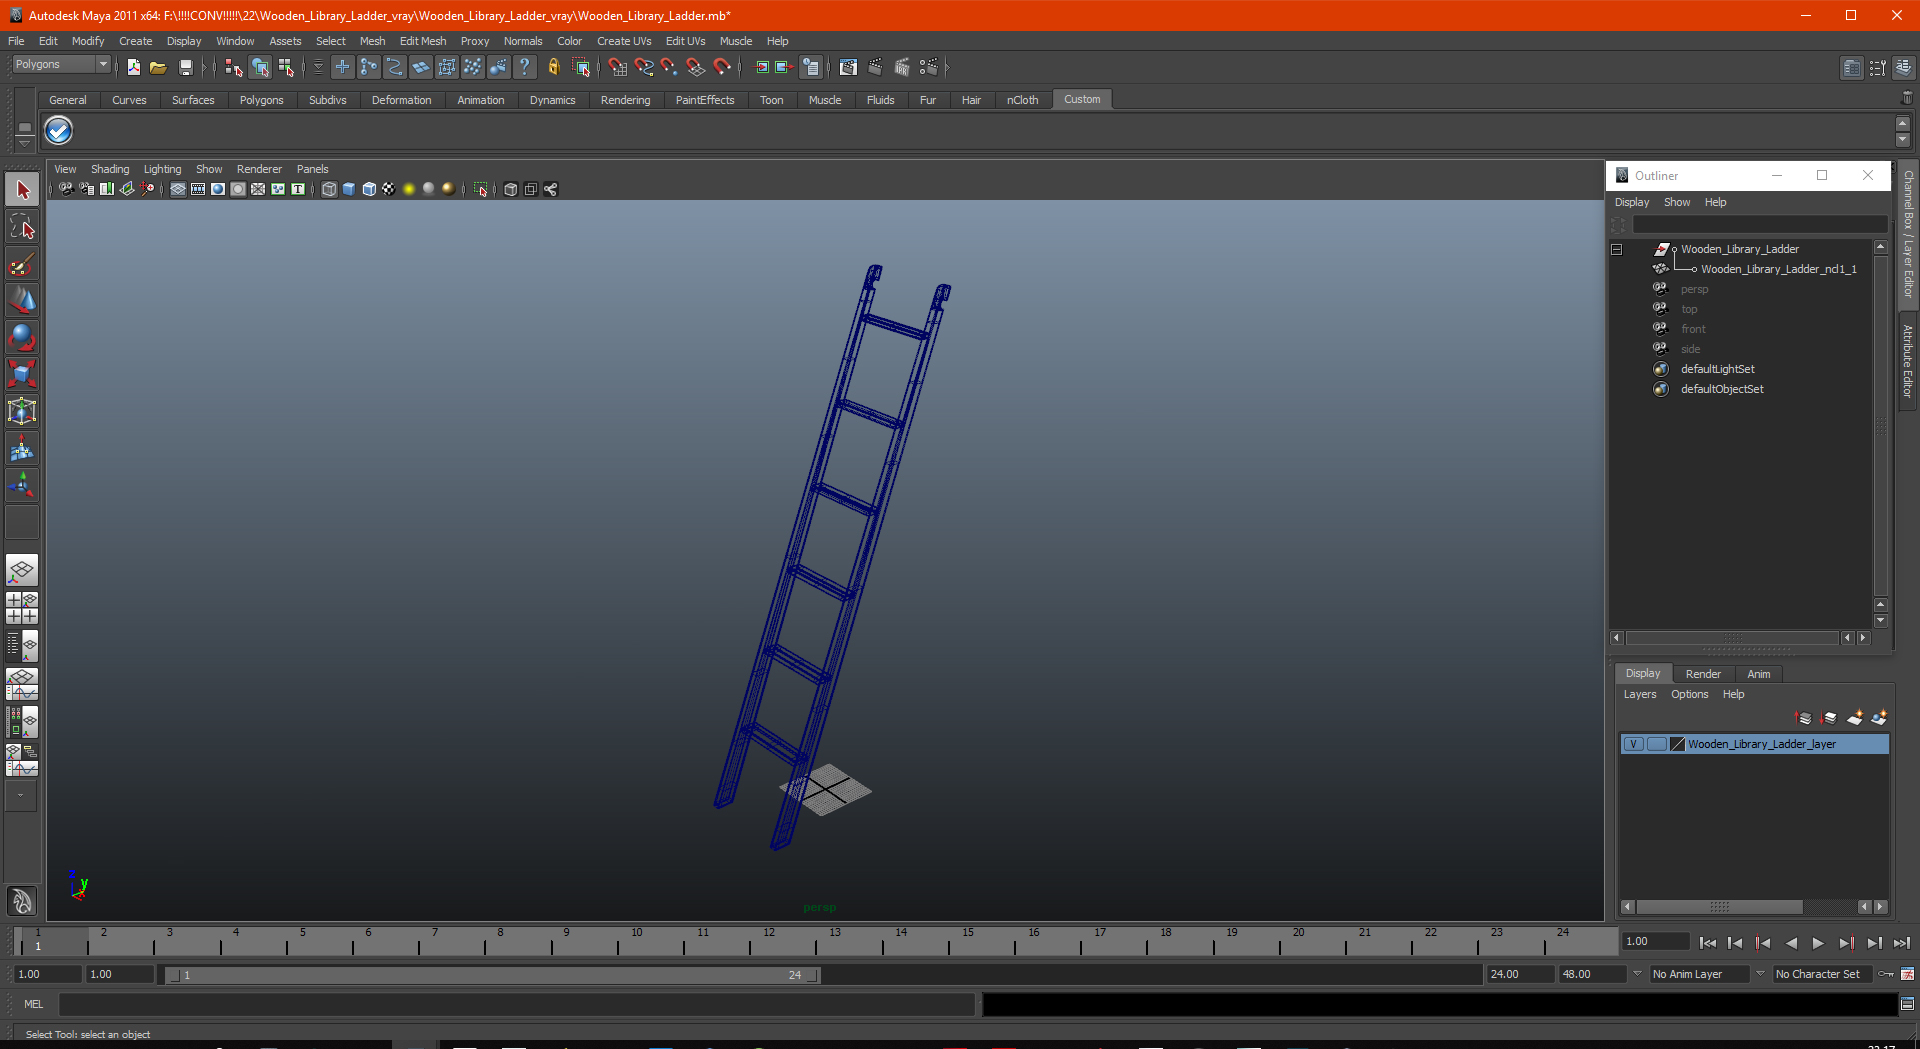Go to end of playback range
Viewport: 1920px width, 1049px height.
(1902, 943)
